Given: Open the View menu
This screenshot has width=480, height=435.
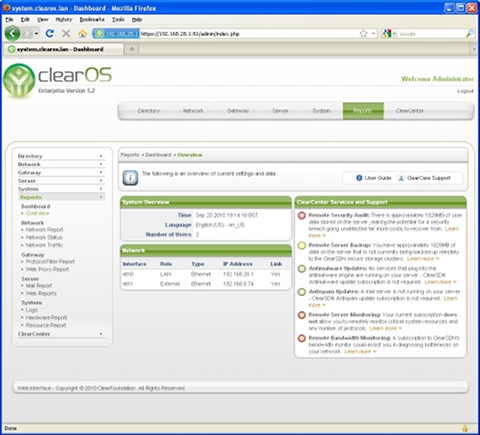Looking at the screenshot, I should pos(43,19).
